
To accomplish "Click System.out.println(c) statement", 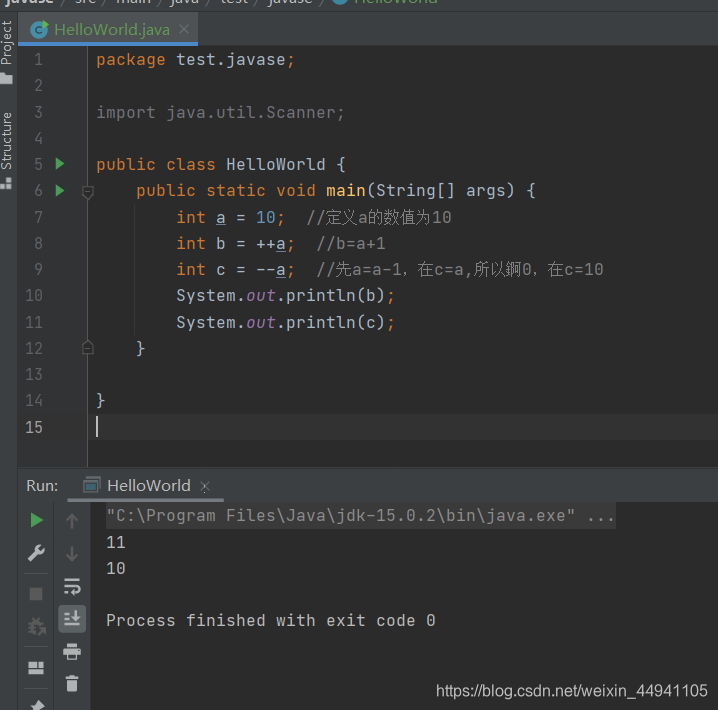I will [285, 322].
